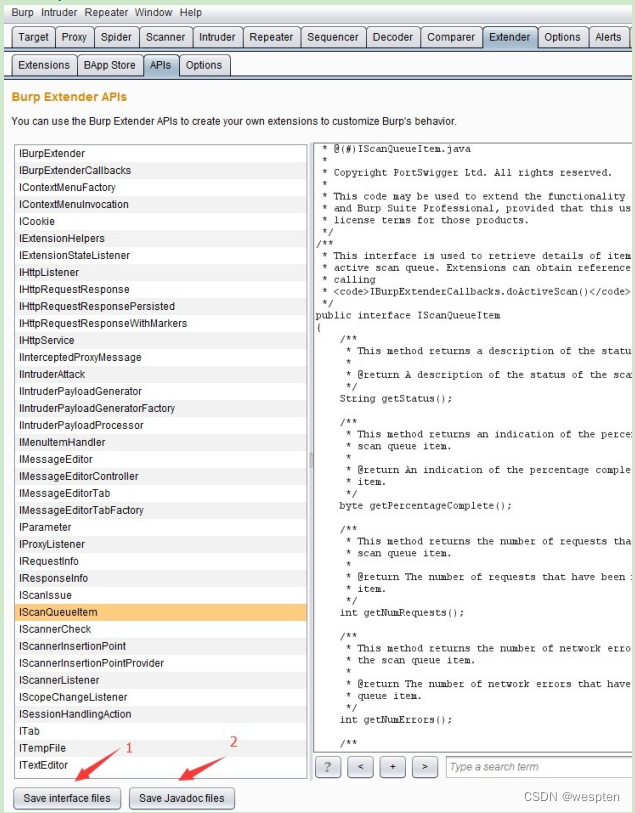The width and height of the screenshot is (635, 813).
Task: Click Save Javadoc files button
Action: (181, 798)
